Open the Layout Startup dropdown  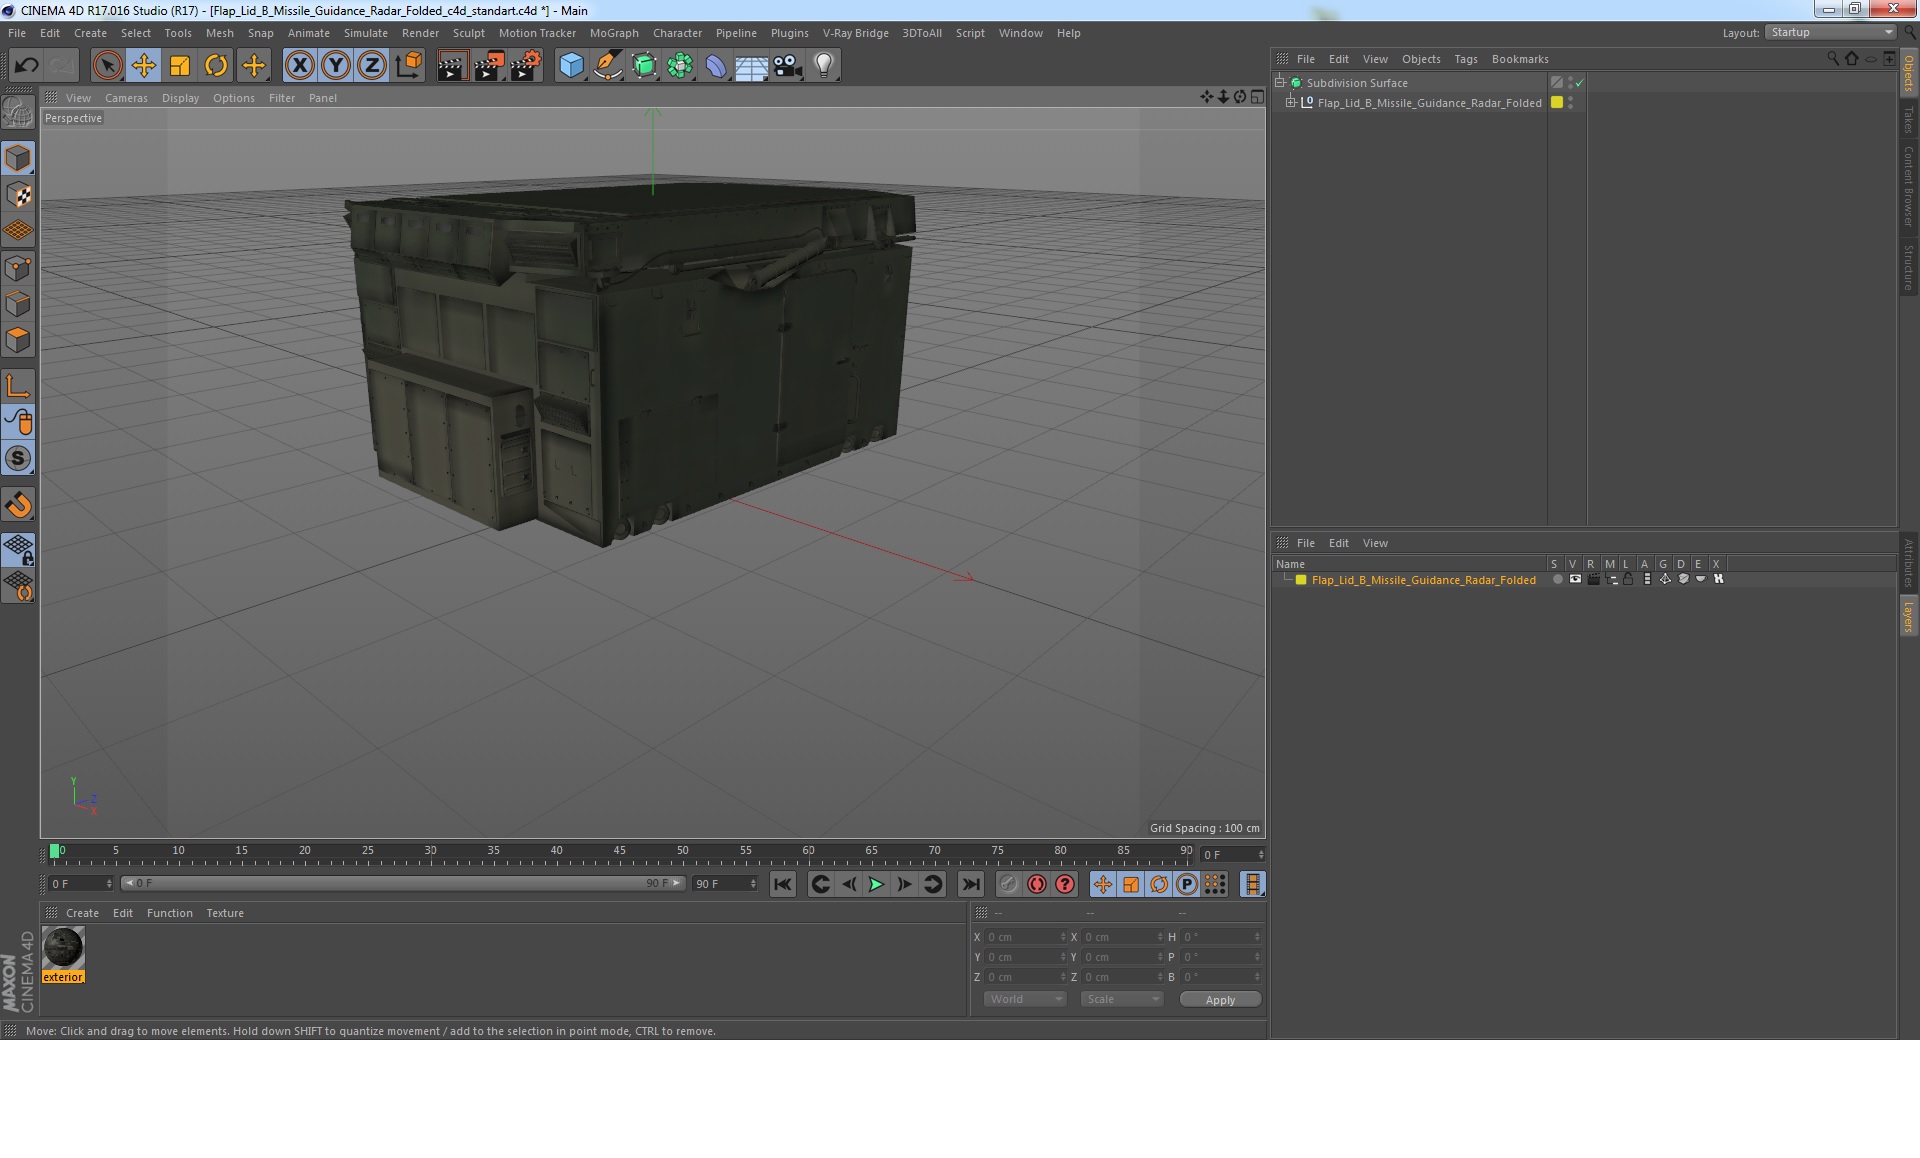click(x=1830, y=32)
